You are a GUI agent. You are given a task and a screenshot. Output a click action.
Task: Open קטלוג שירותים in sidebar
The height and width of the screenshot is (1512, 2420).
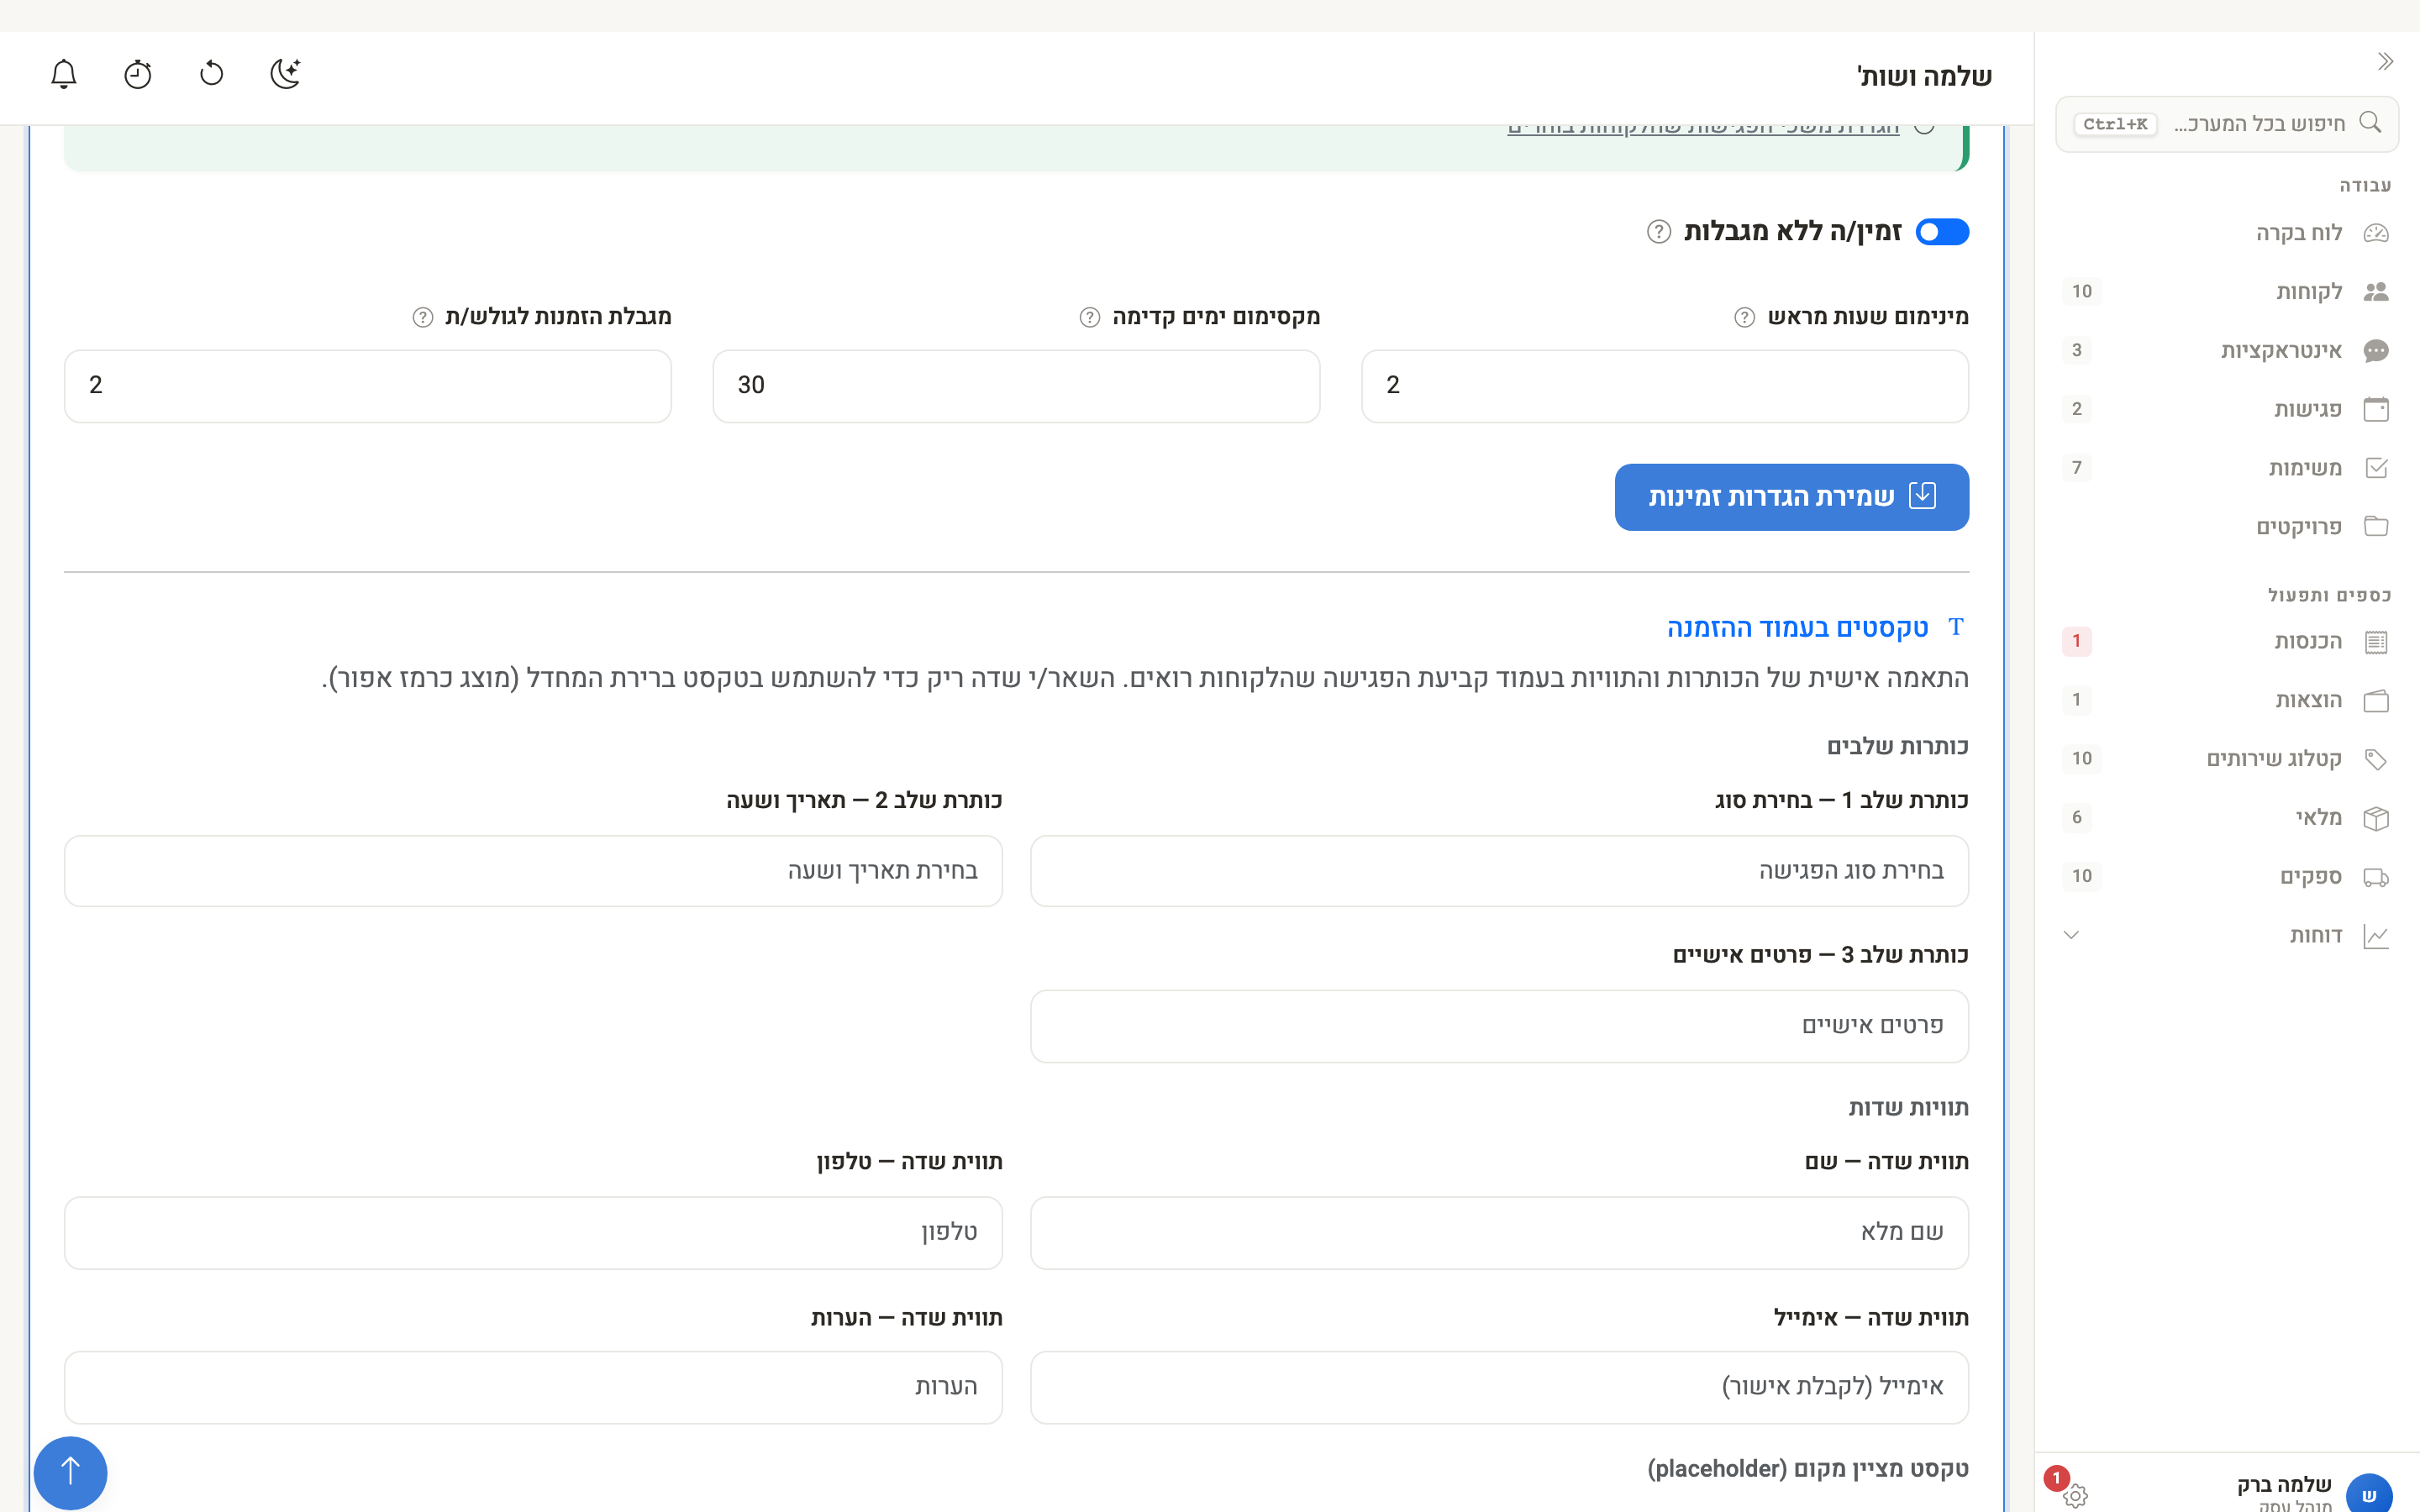[2227, 759]
